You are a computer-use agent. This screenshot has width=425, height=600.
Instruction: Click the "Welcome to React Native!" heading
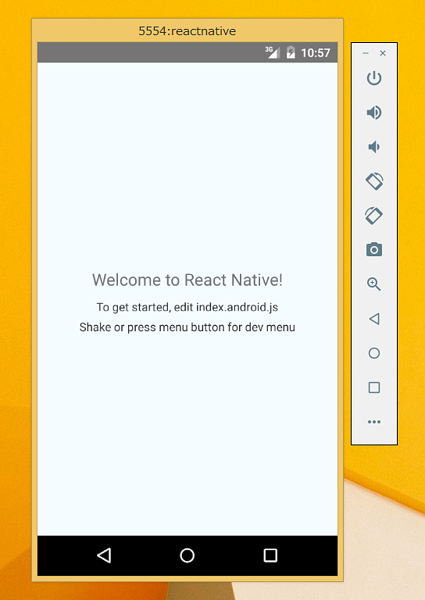187,280
